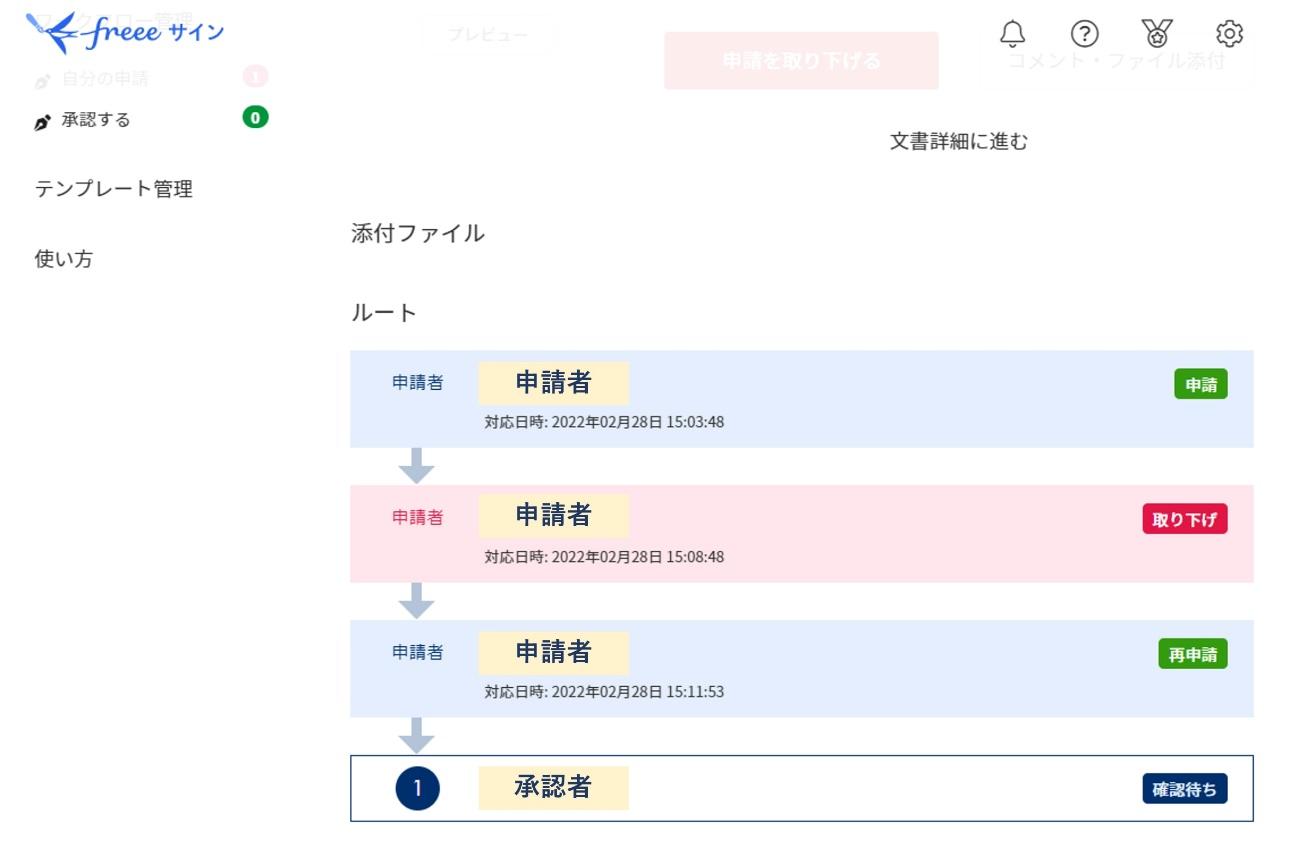Screen dimensions: 1298x857
Task: Open the settings gear icon
Action: [1229, 34]
